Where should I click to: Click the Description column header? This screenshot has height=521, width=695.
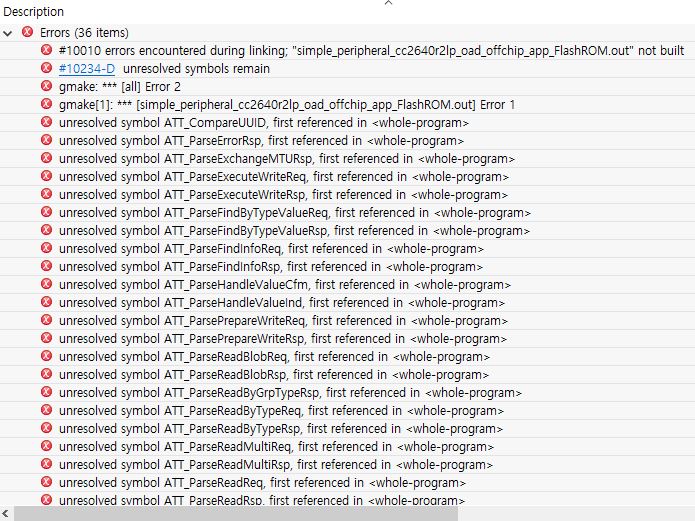click(34, 12)
